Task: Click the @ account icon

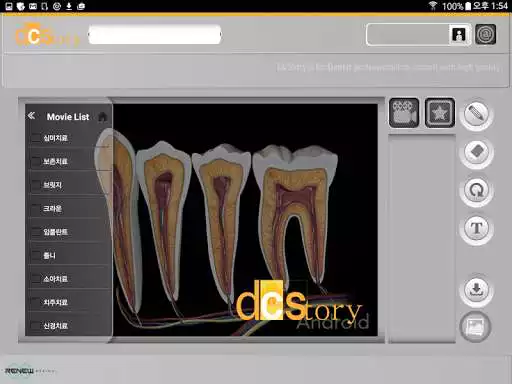Action: 486,34
